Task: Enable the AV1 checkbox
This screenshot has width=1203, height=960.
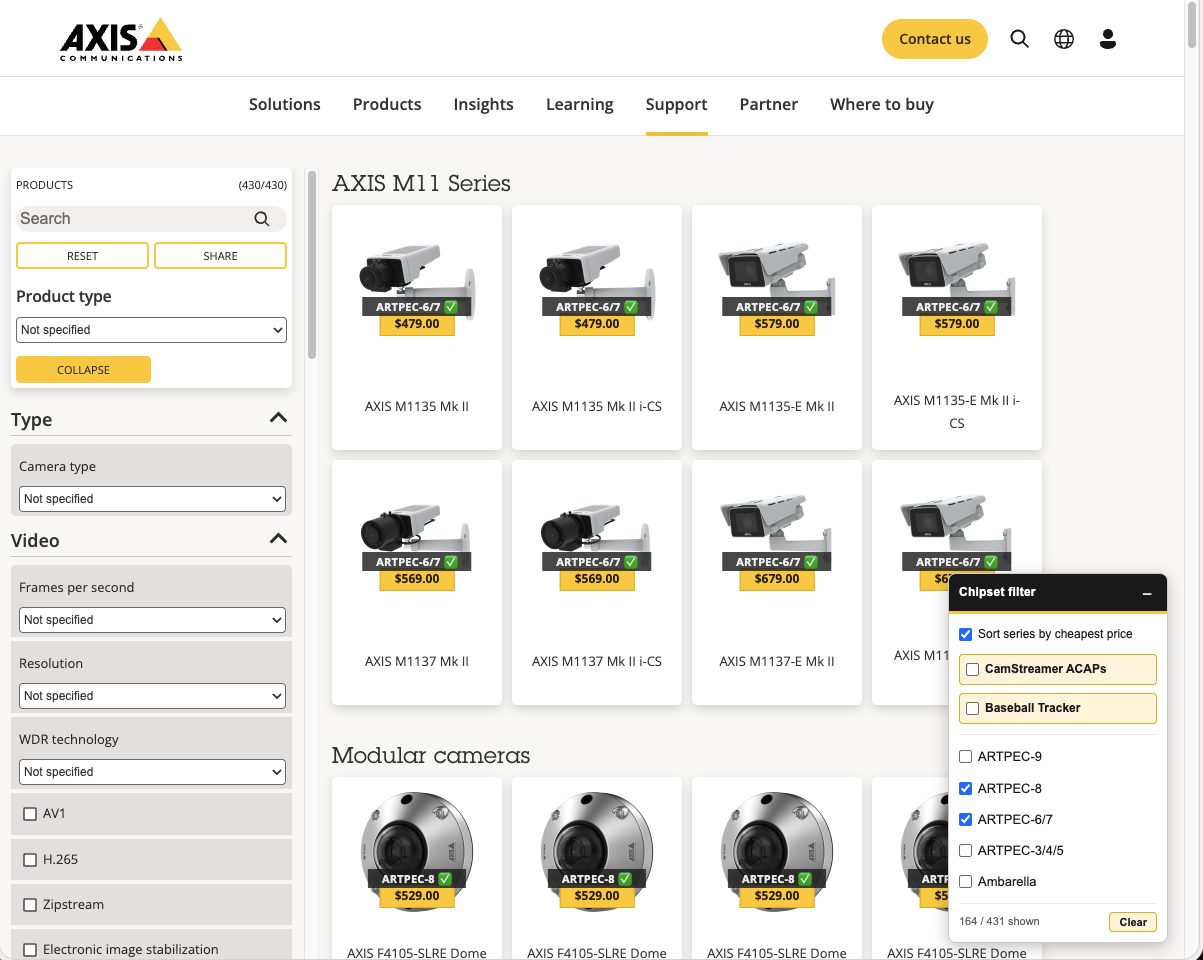Action: click(x=30, y=814)
